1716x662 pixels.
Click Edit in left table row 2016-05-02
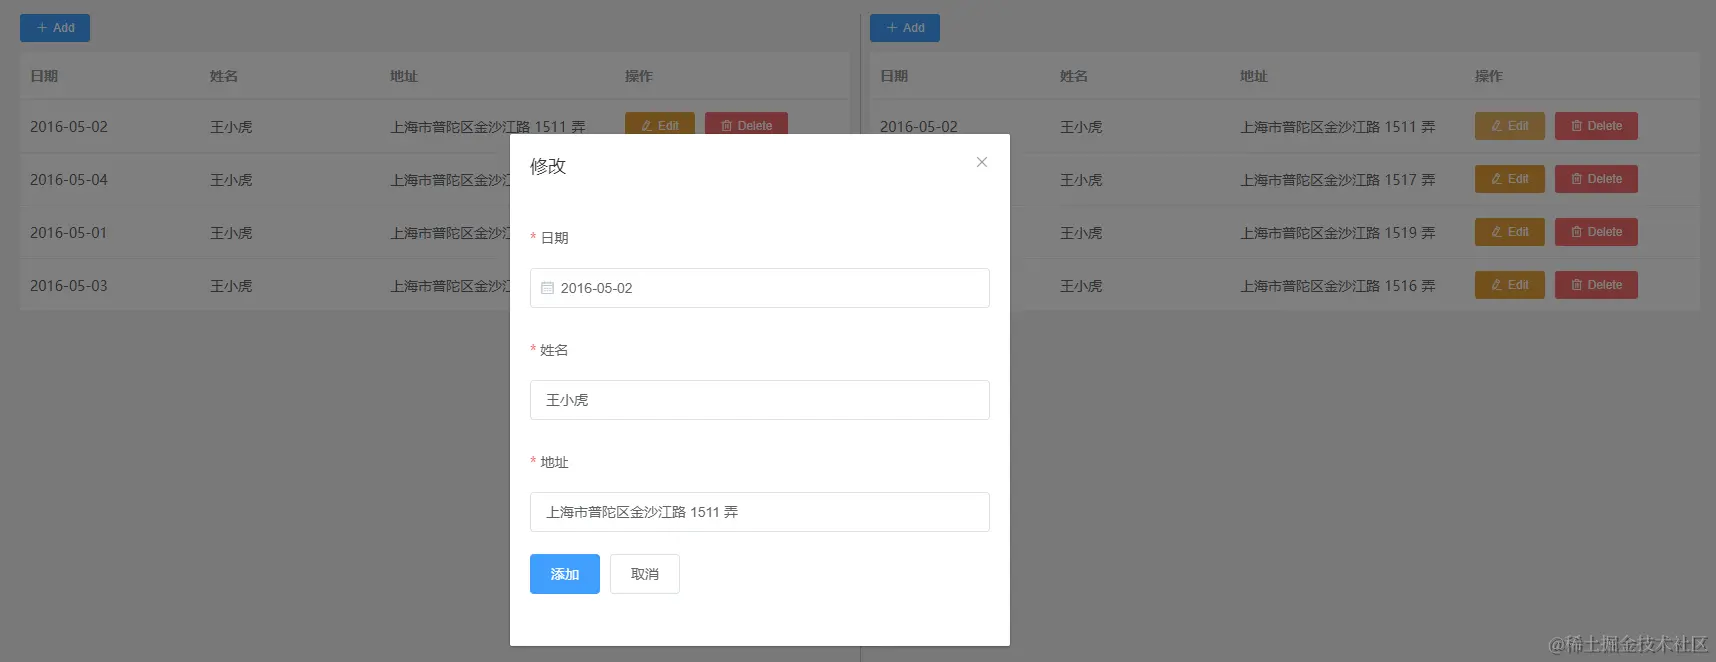click(660, 123)
